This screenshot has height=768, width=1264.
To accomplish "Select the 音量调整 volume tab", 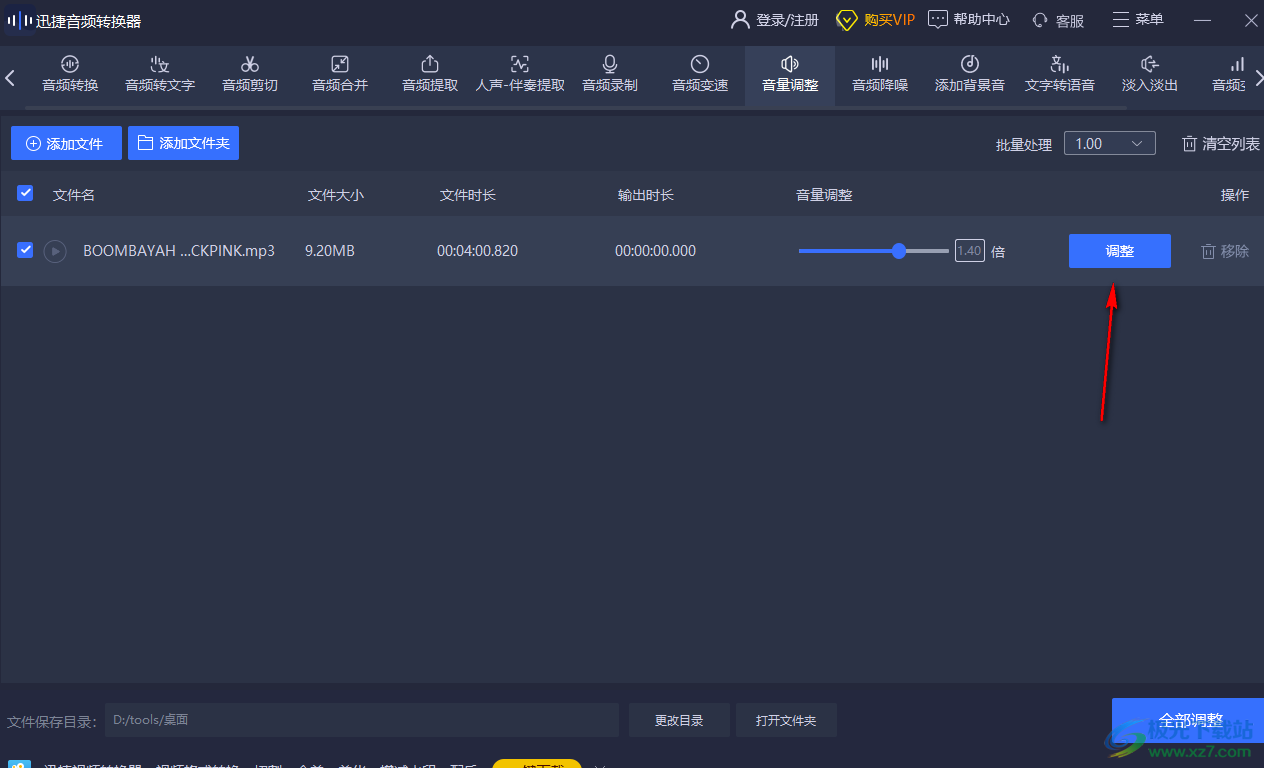I will [x=790, y=75].
